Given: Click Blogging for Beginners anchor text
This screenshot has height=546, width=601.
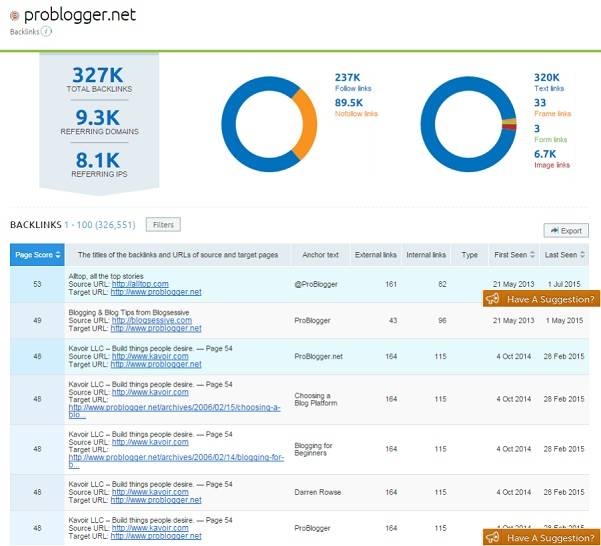Looking at the screenshot, I should coord(313,449).
